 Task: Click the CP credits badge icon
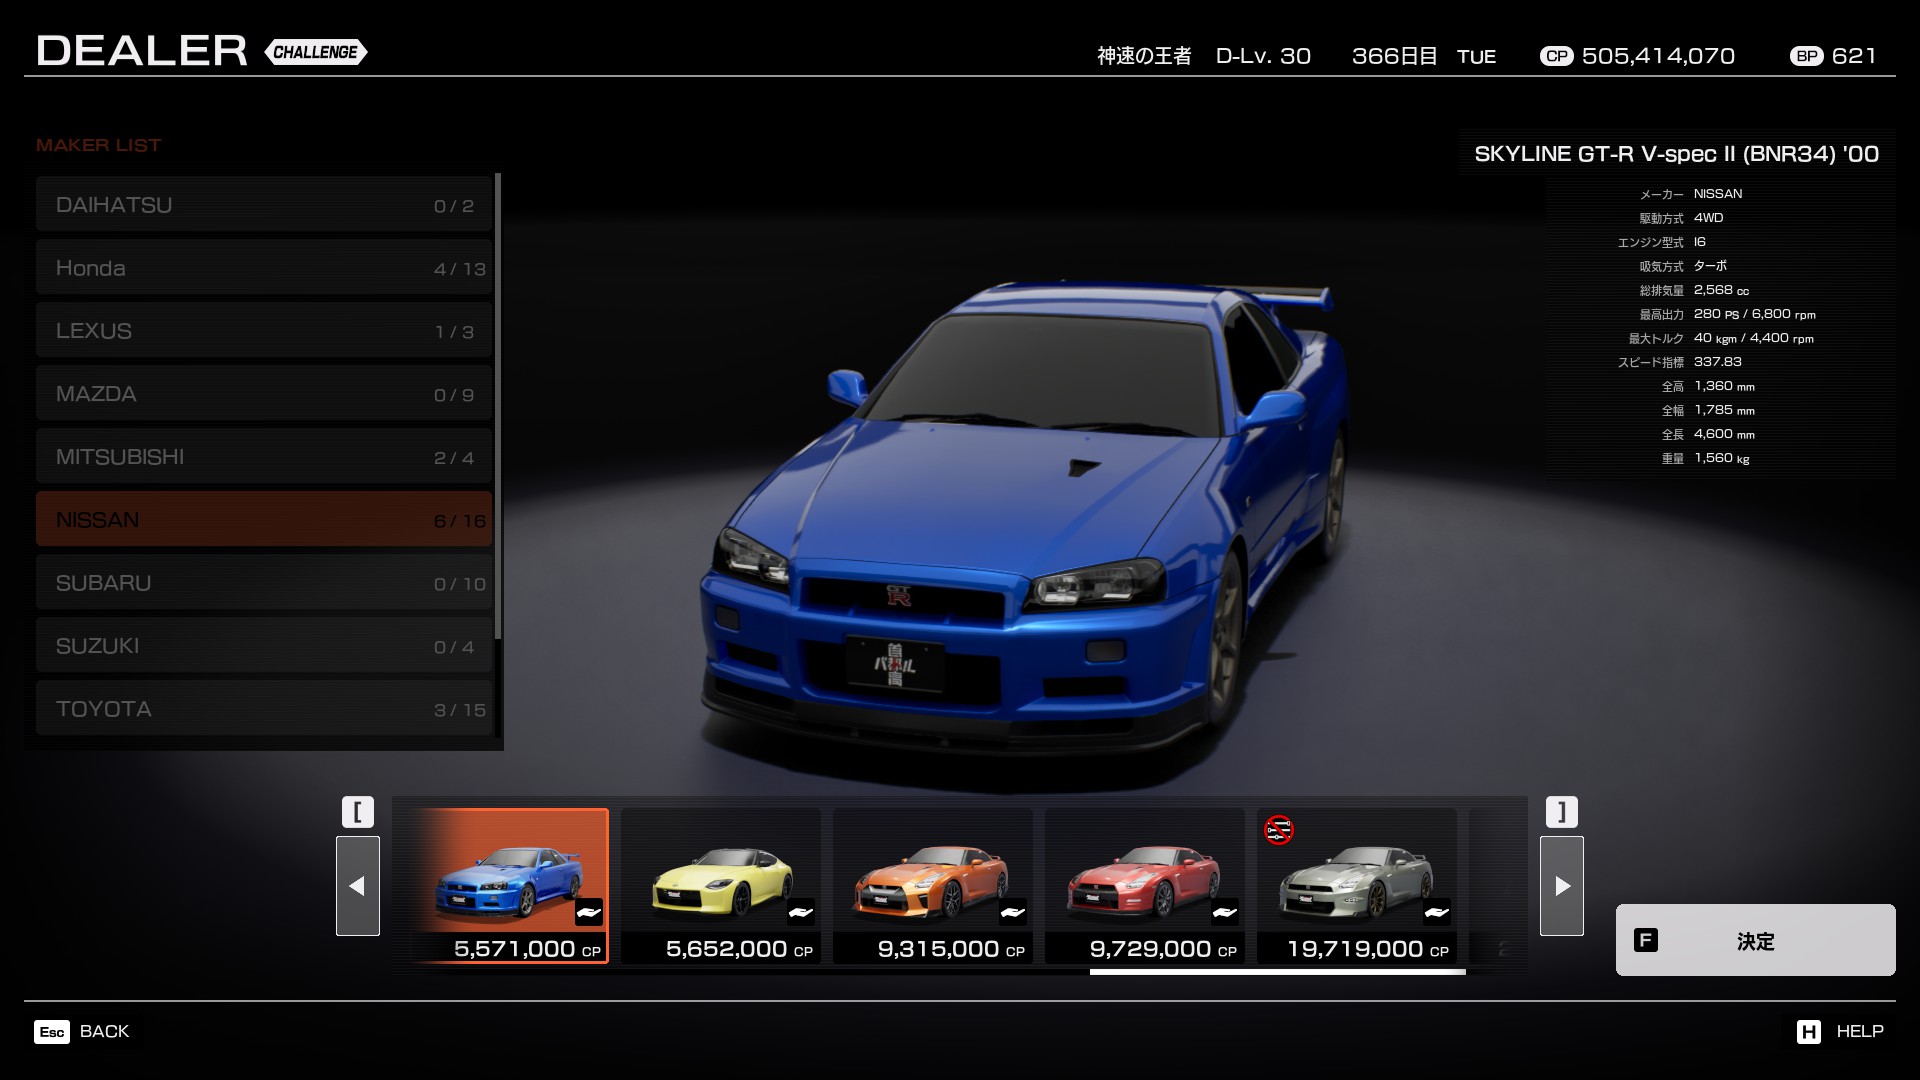tap(1556, 56)
